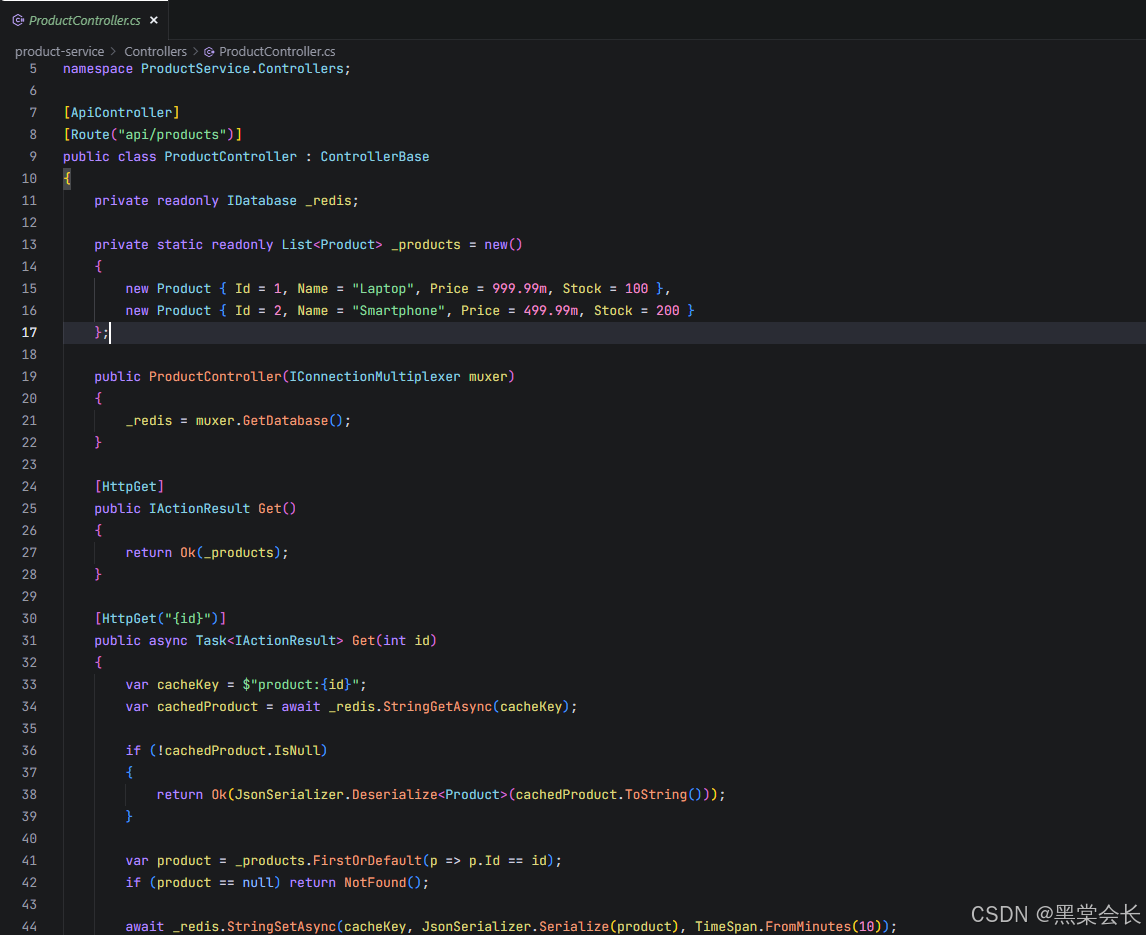Click JsonSerializer.Deserialize call
1146x935 pixels.
tap(336, 795)
